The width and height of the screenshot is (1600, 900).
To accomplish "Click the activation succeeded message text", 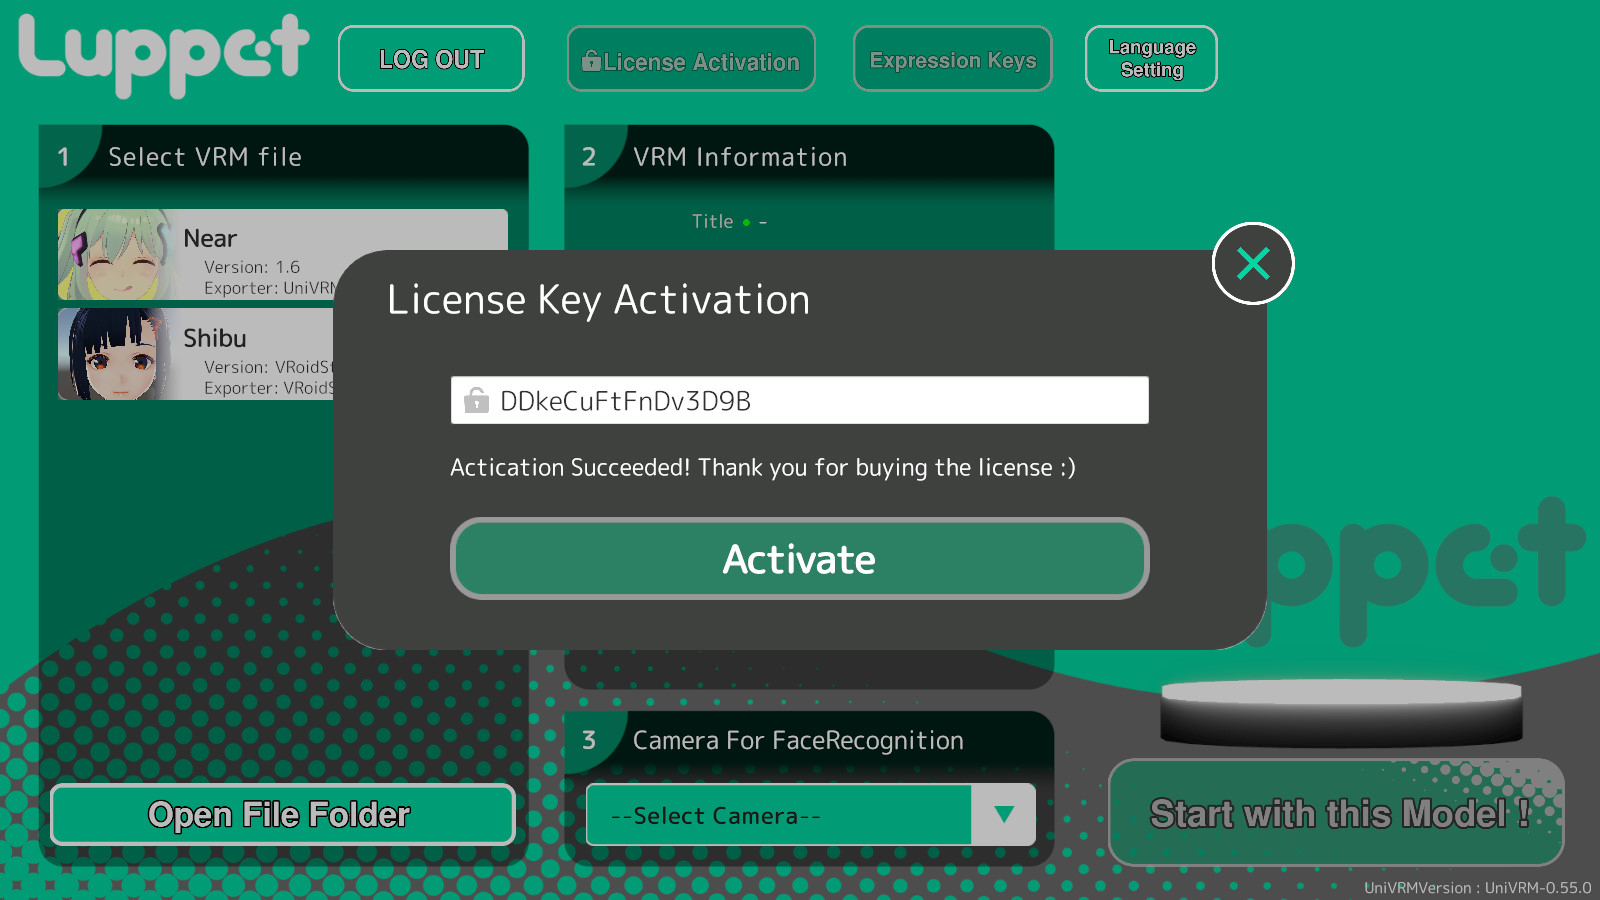I will tap(763, 467).
